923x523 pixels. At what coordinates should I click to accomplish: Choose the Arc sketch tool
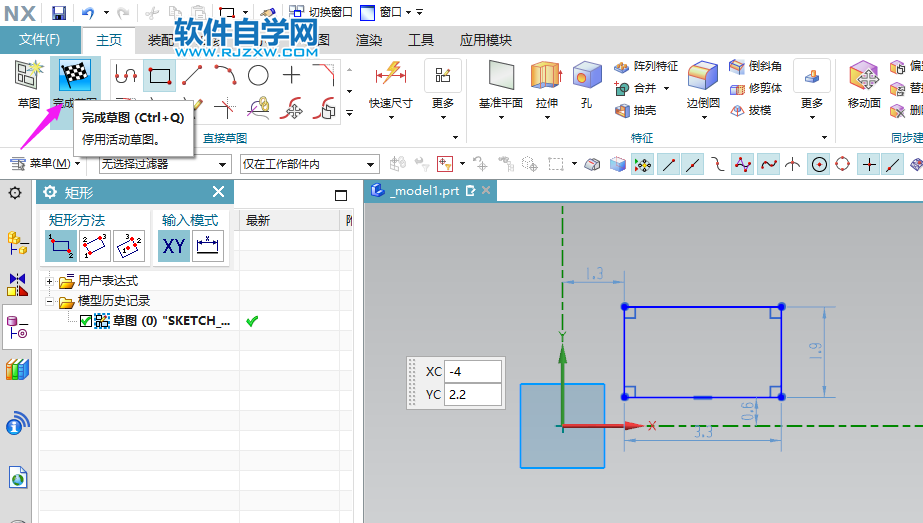[x=225, y=75]
